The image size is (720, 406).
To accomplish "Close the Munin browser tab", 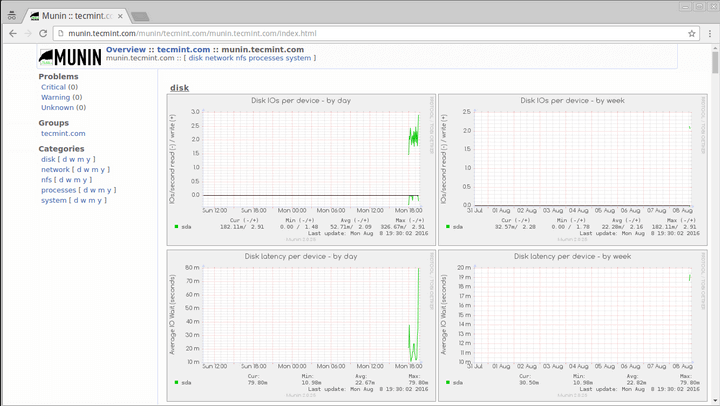I will tap(120, 16).
